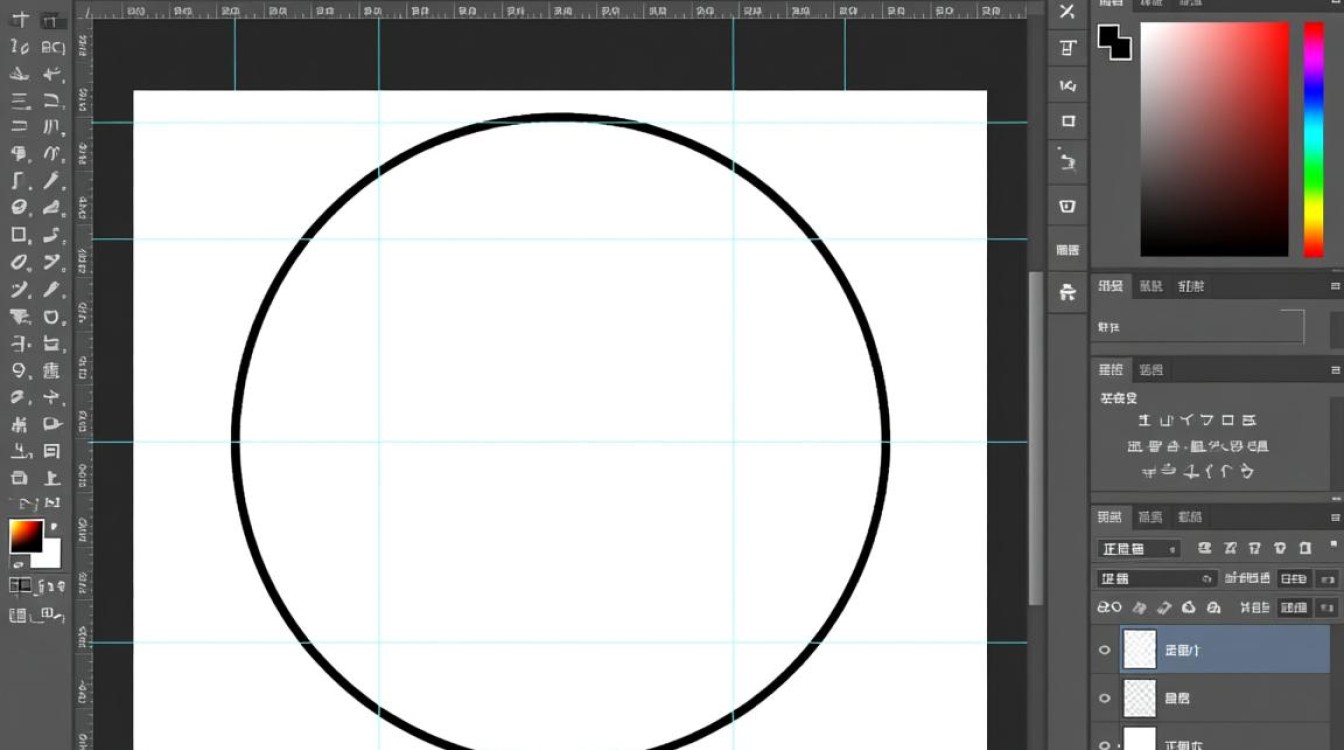The width and height of the screenshot is (1344, 750).
Task: Click the foreground color swatch in the toolbox
Action: [x=26, y=536]
